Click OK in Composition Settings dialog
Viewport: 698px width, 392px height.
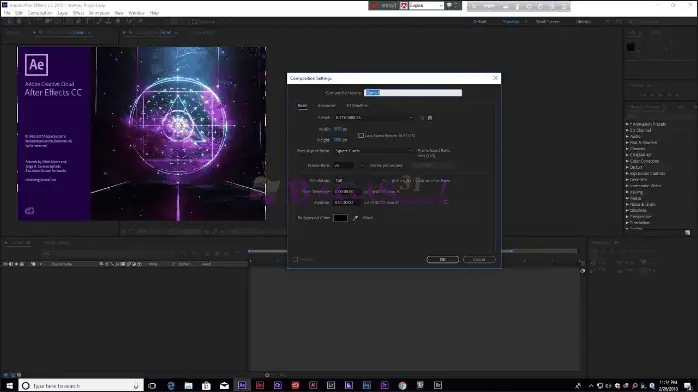coord(442,259)
